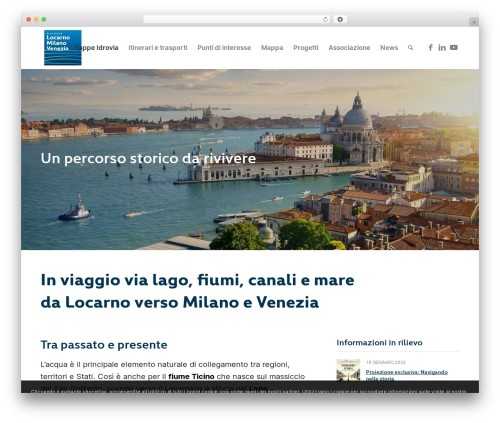Minimize window with yellow button

point(36,20)
